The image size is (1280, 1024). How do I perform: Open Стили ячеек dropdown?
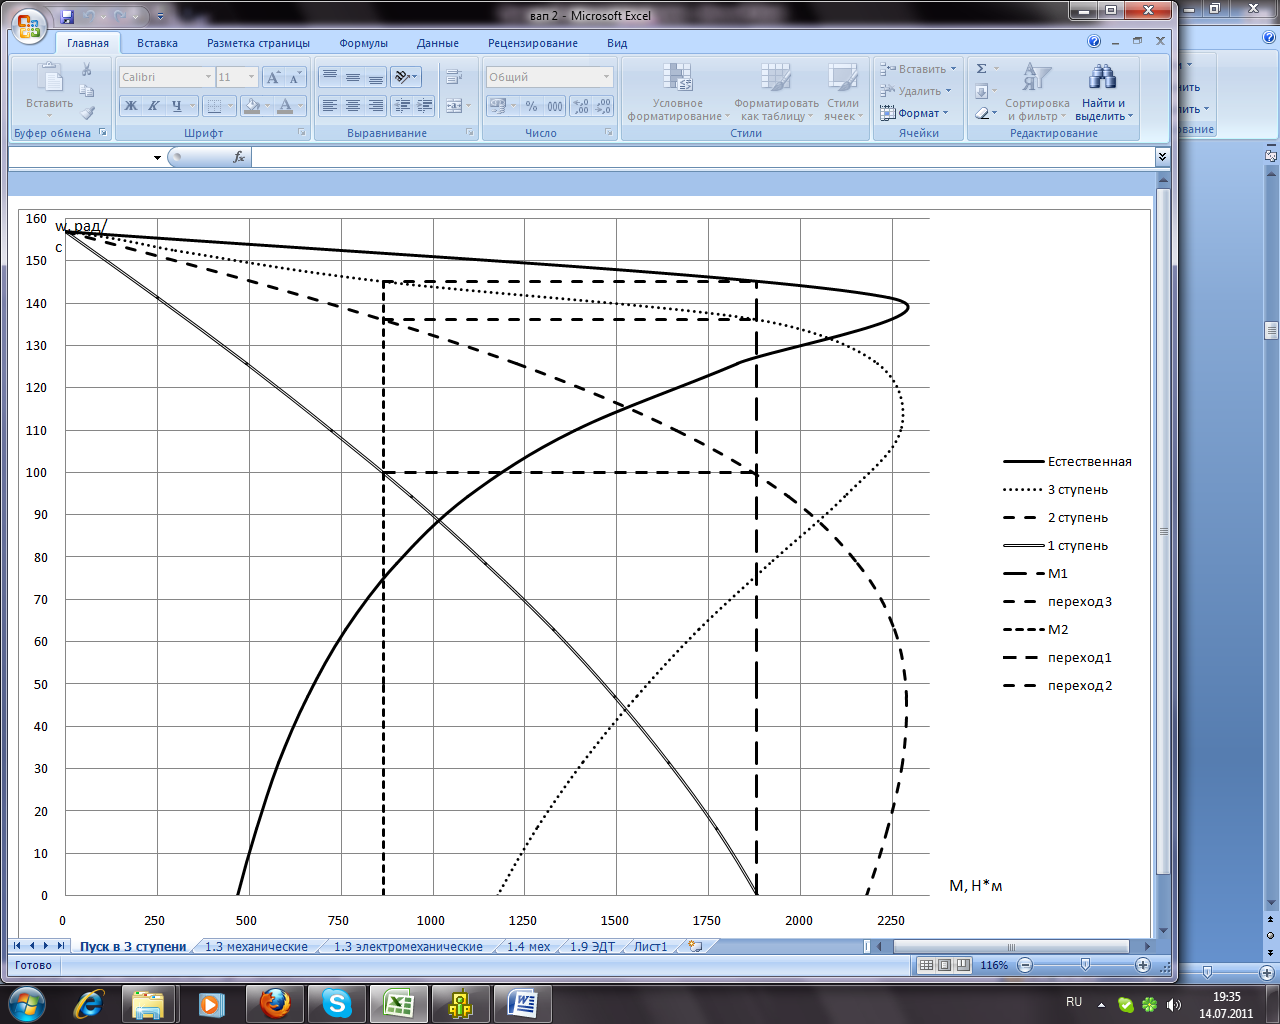coord(842,92)
